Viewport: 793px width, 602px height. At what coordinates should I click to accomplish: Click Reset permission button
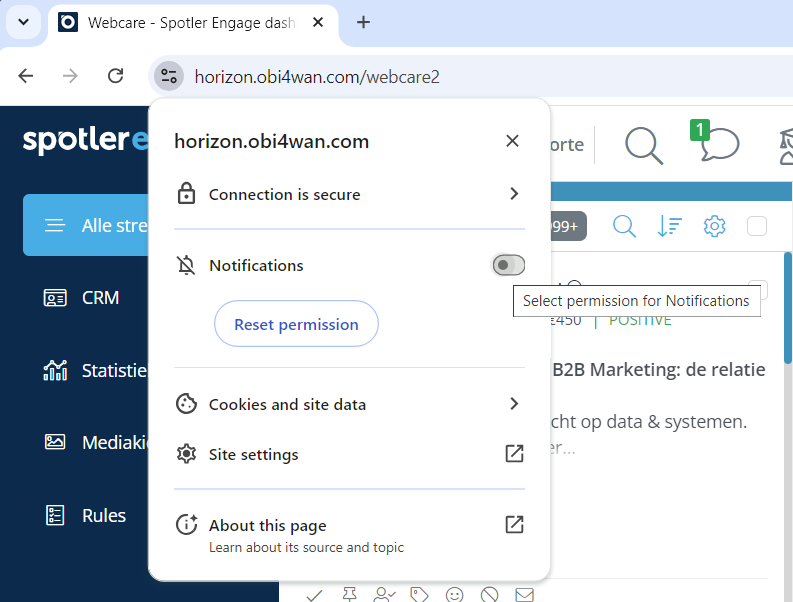pos(296,324)
